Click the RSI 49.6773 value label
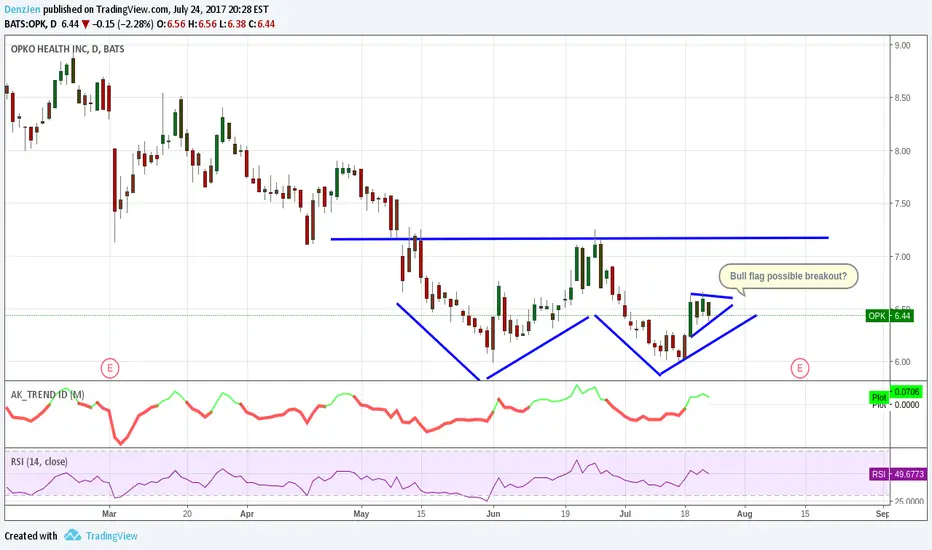 coord(898,474)
